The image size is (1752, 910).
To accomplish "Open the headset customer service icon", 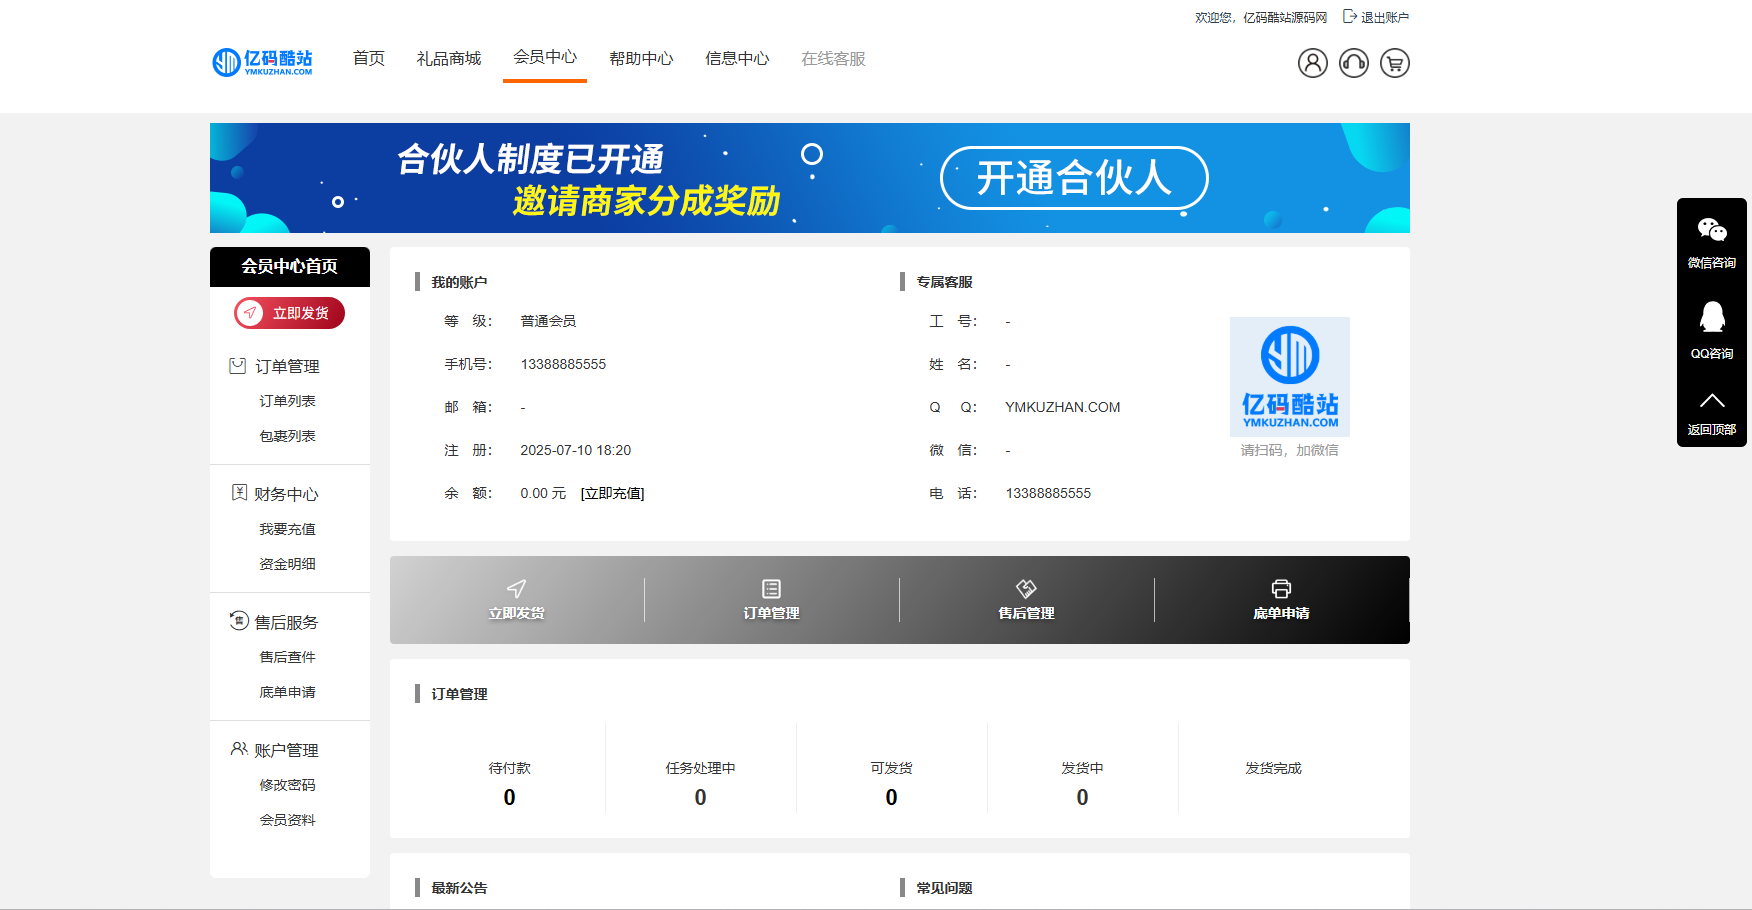I will point(1353,63).
